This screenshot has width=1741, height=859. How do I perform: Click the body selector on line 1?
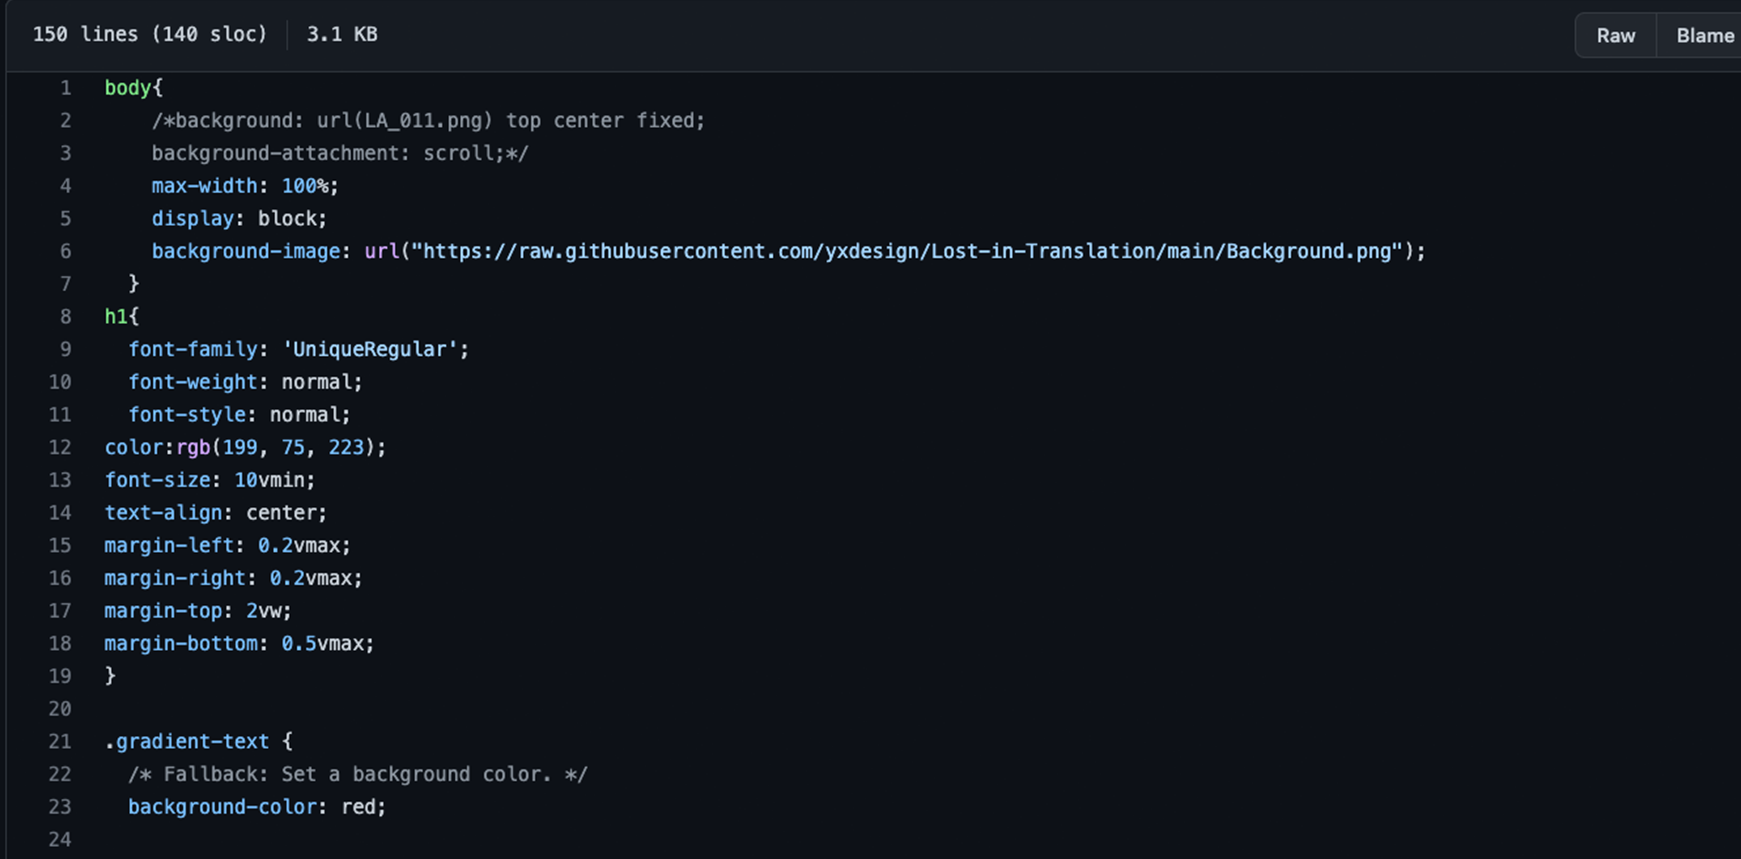click(x=127, y=88)
